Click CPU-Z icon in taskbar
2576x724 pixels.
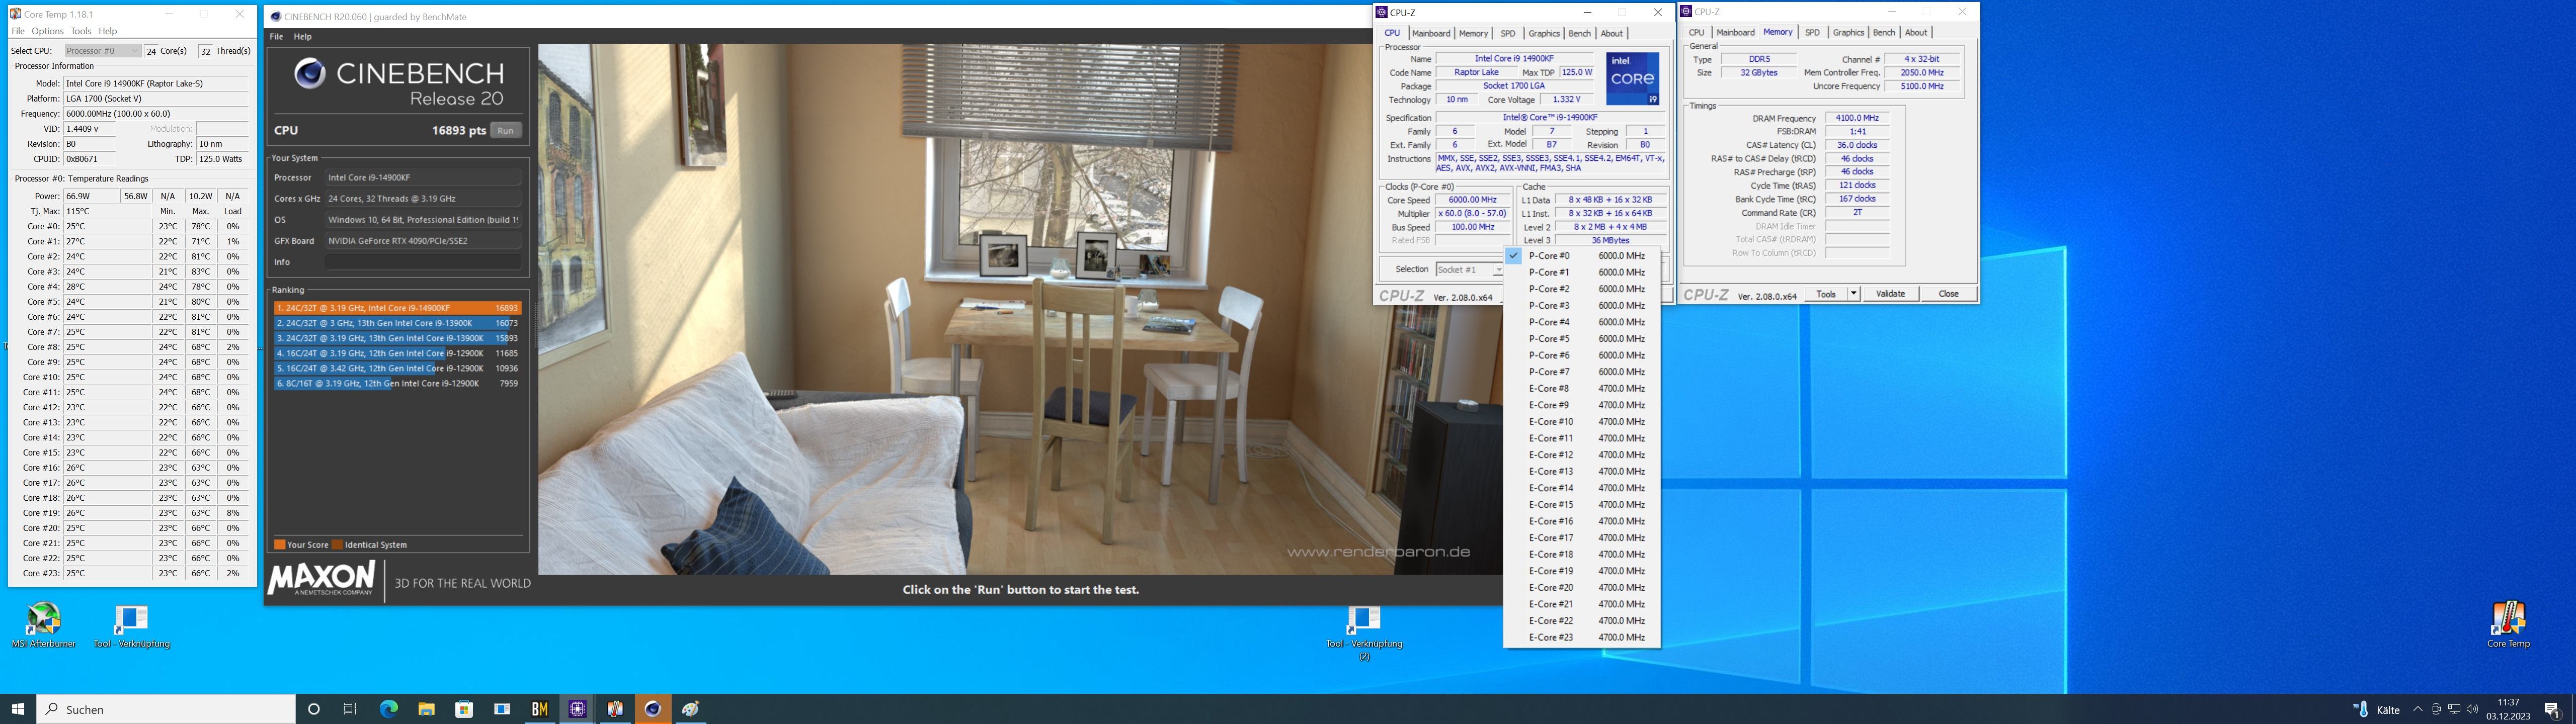pyautogui.click(x=577, y=709)
